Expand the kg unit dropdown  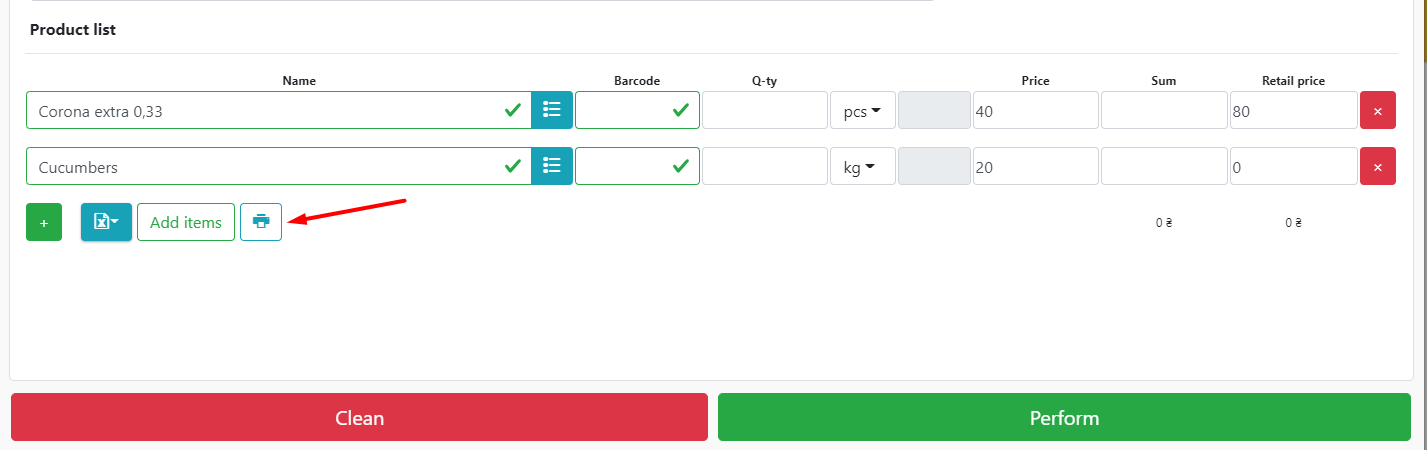862,166
